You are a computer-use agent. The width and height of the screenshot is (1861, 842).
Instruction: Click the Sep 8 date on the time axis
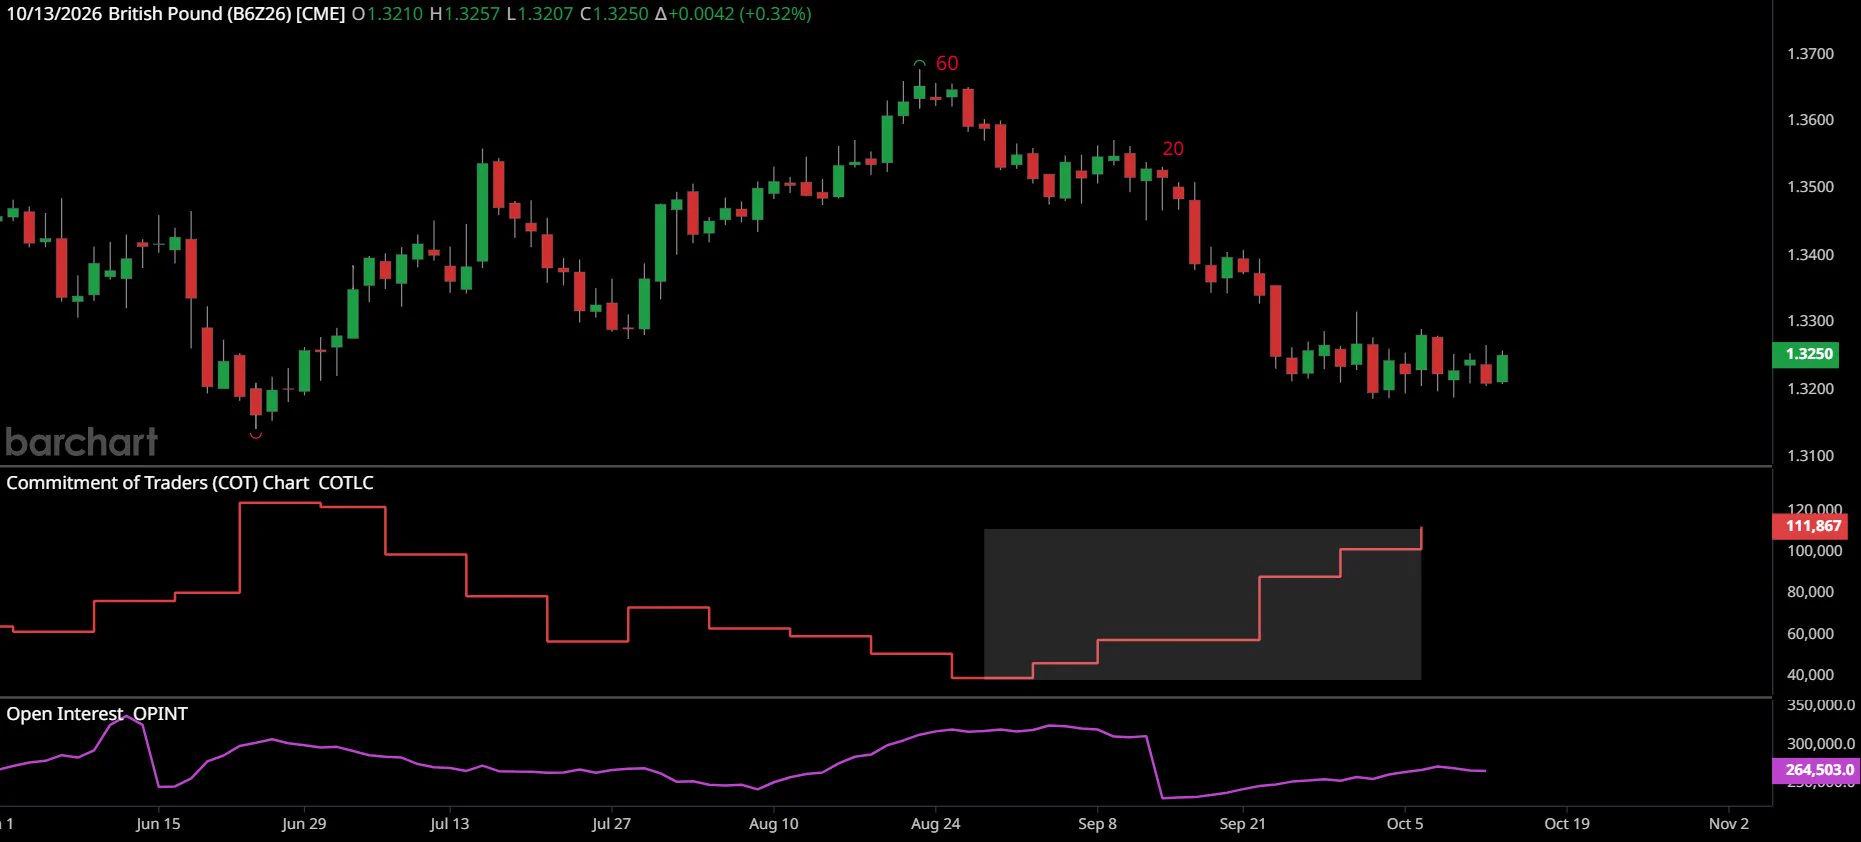1097,824
